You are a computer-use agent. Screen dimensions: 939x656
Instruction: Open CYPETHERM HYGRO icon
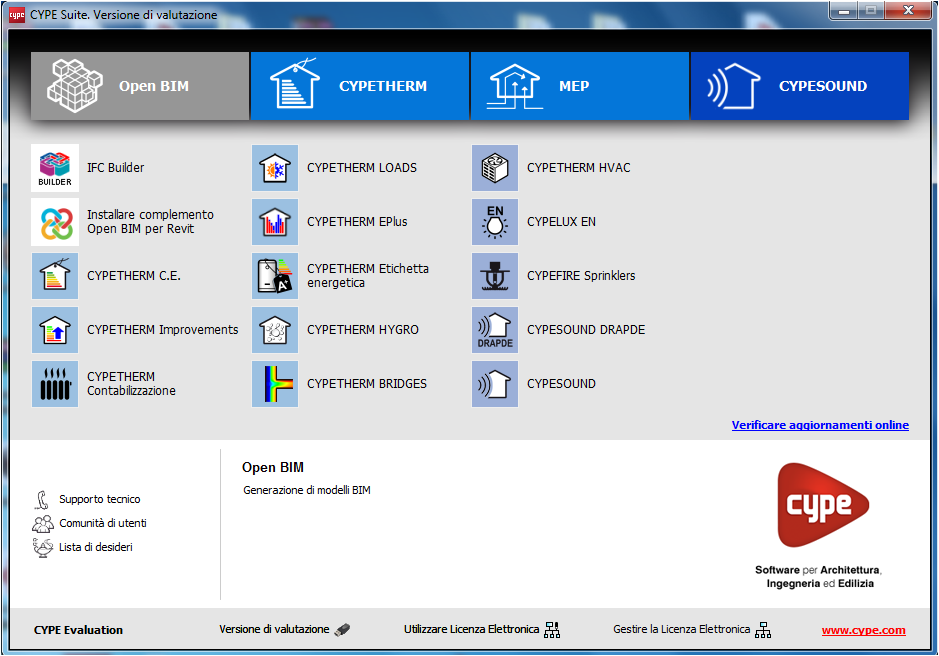tap(275, 330)
